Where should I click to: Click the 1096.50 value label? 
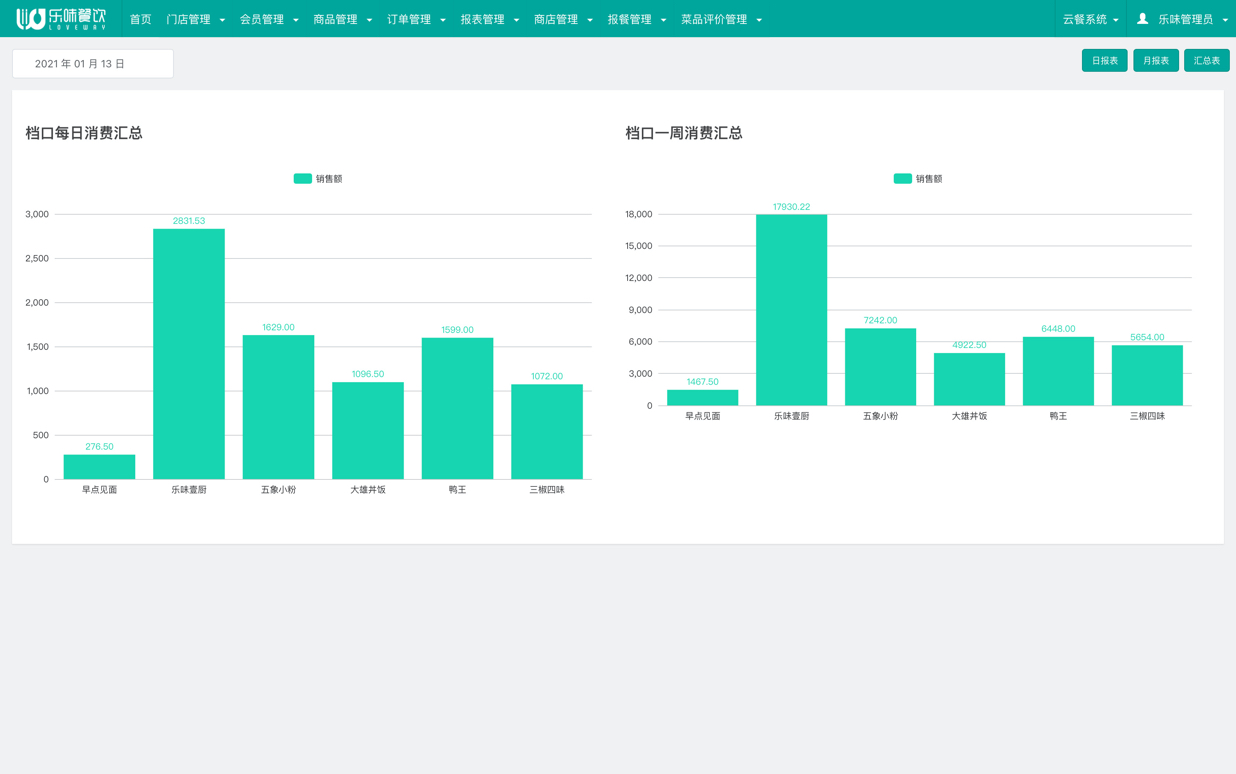[368, 374]
